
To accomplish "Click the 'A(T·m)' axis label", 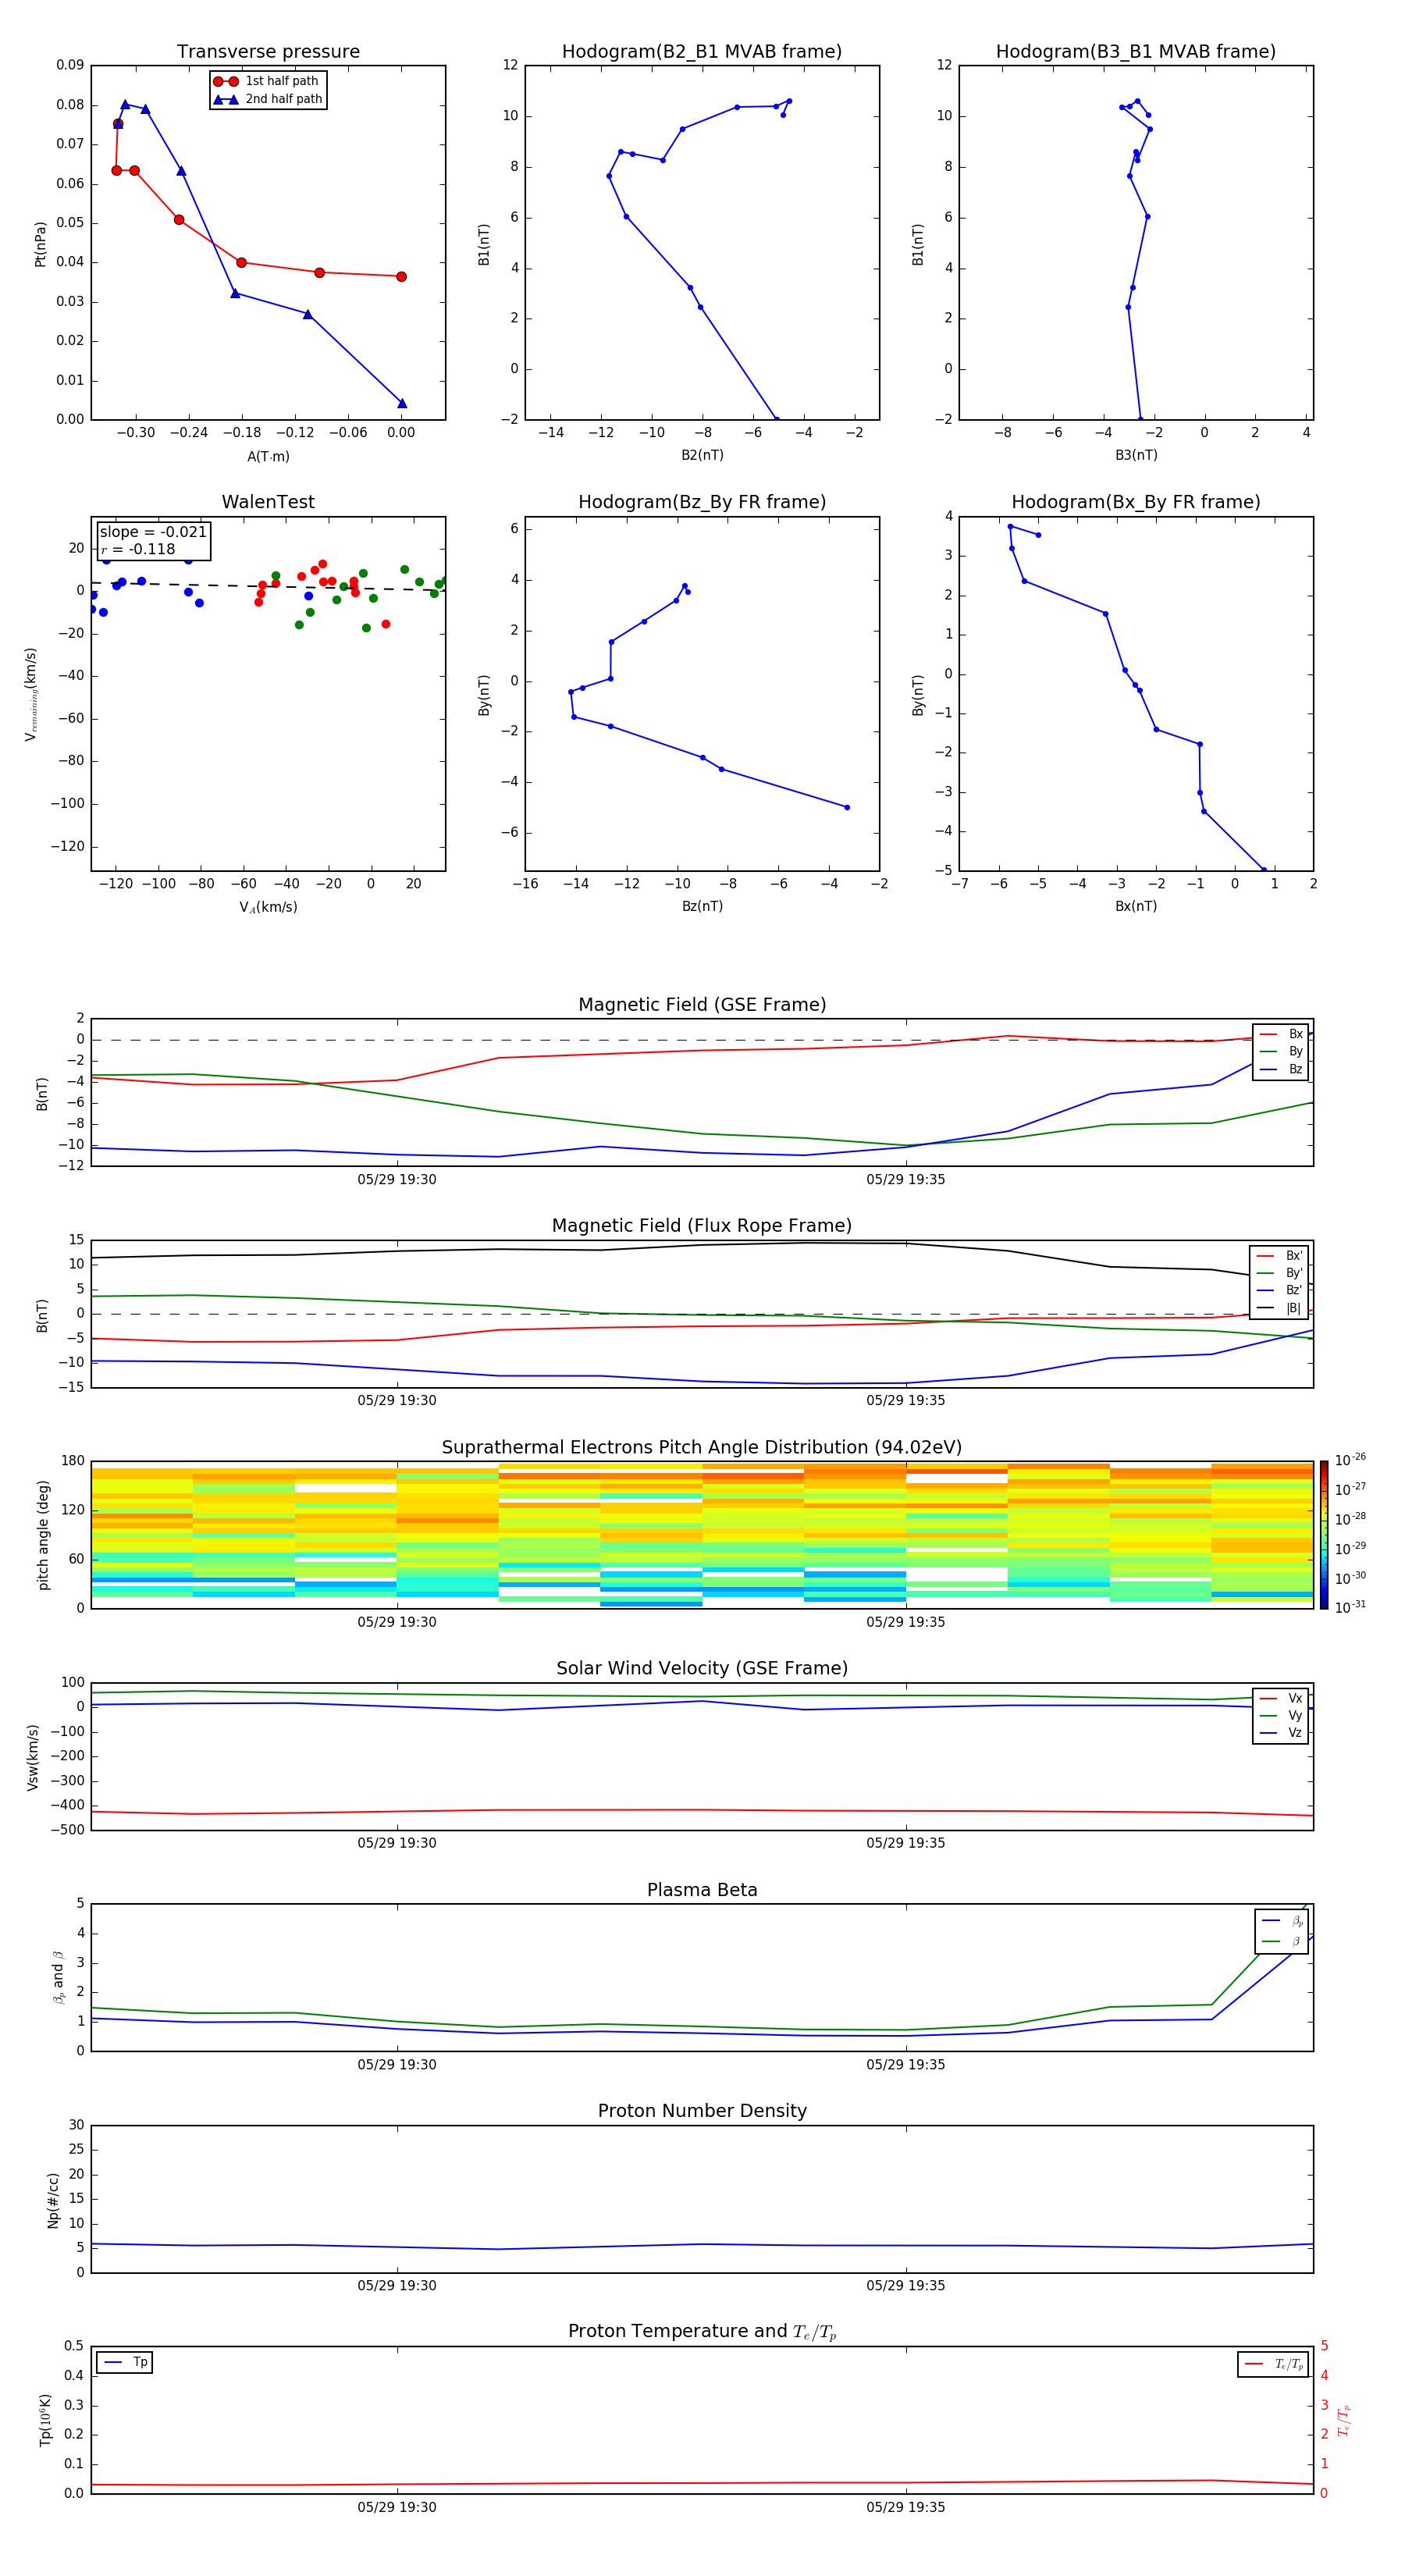I will [268, 457].
